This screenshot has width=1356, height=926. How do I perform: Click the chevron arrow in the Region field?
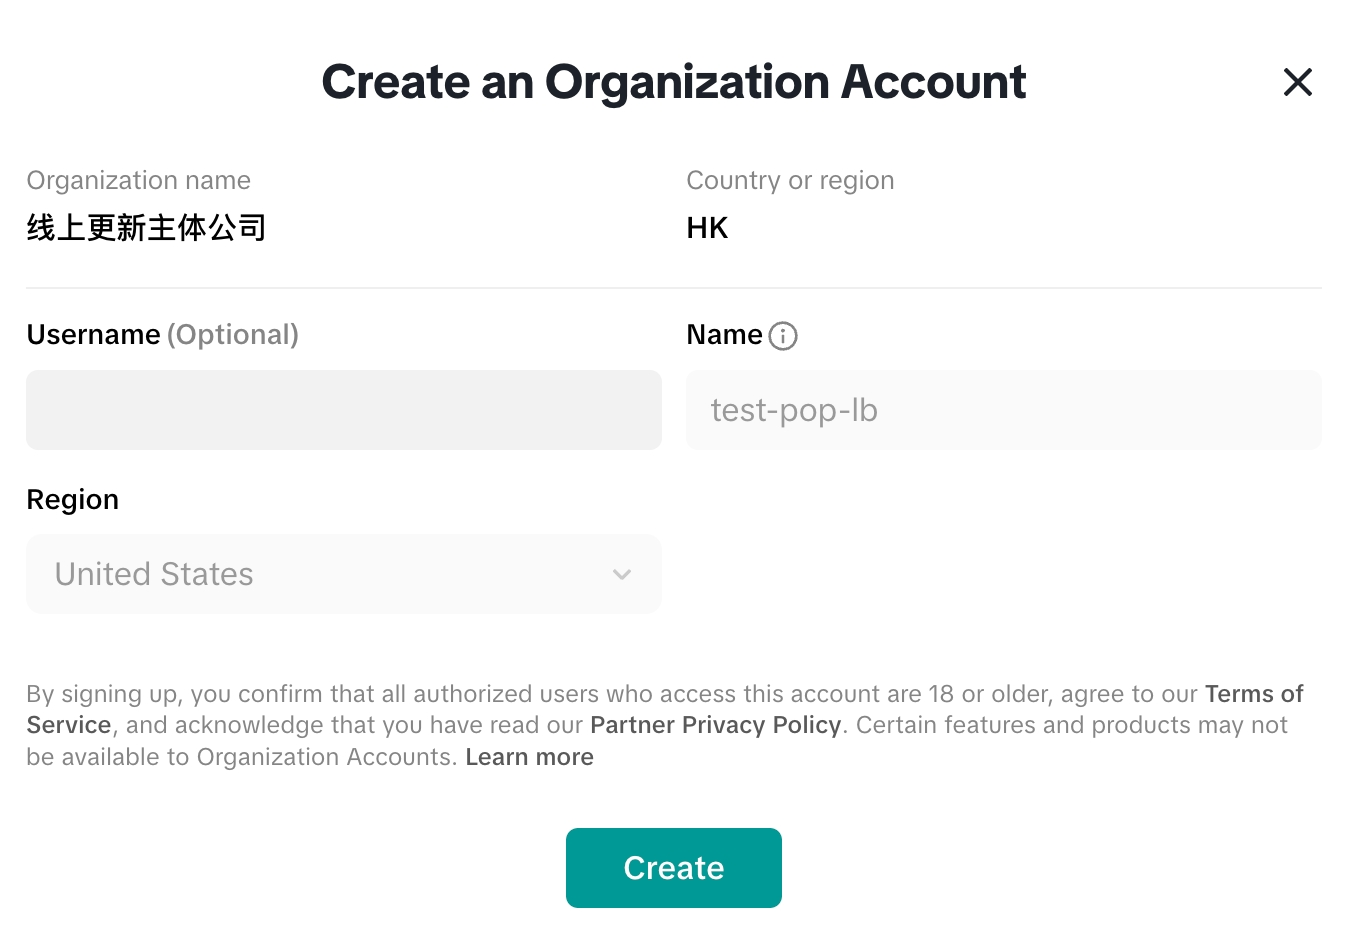point(621,575)
